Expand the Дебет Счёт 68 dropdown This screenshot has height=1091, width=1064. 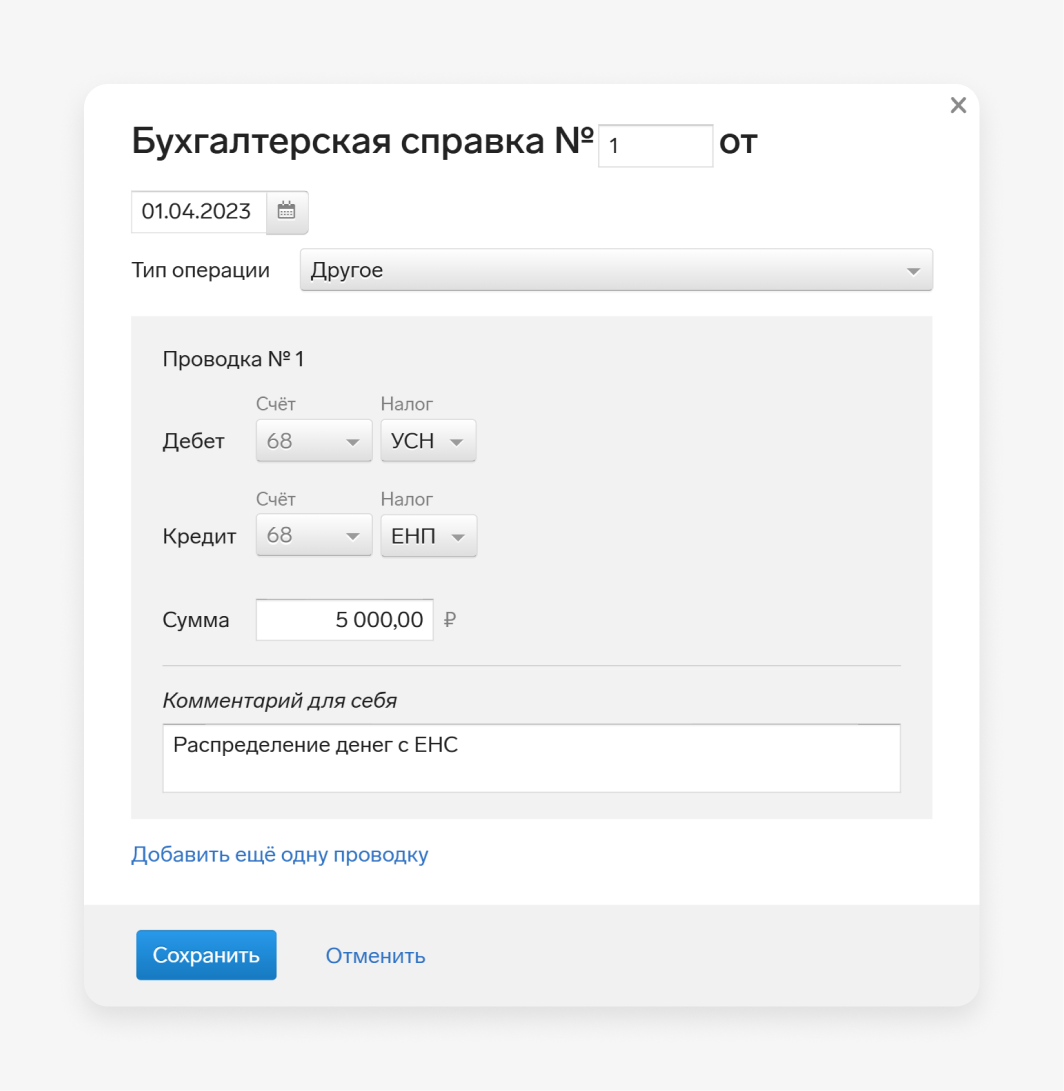(x=314, y=440)
